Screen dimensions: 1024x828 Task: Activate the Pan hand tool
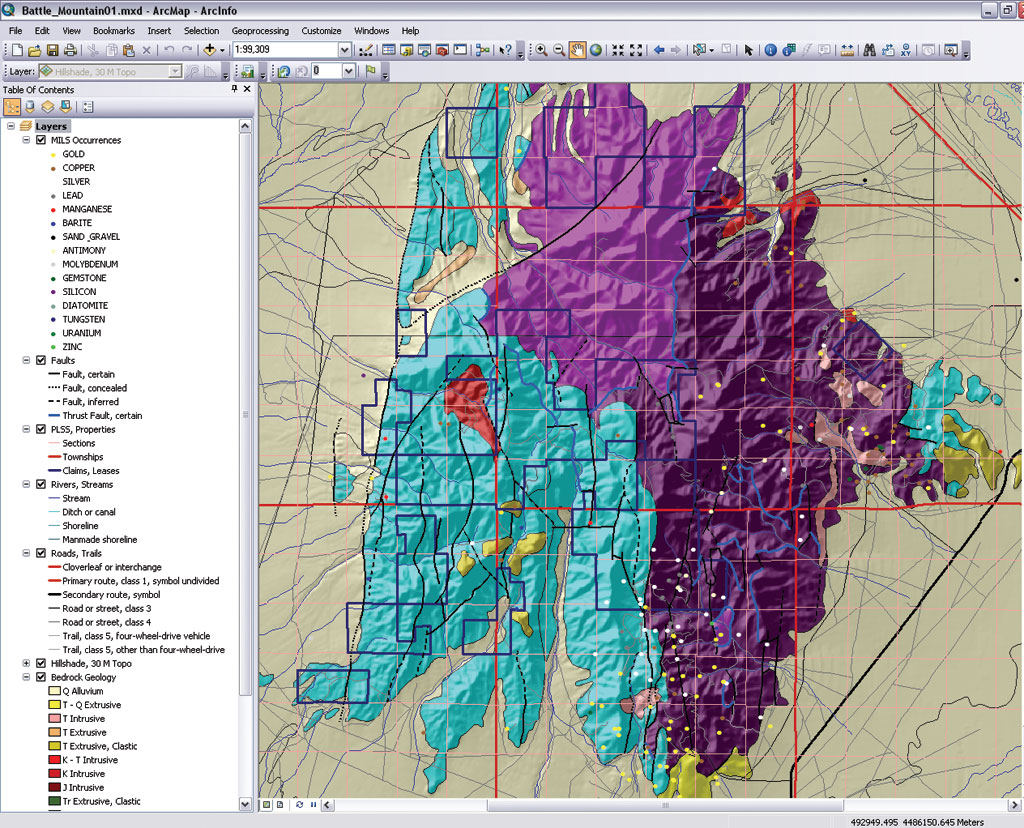[x=577, y=50]
